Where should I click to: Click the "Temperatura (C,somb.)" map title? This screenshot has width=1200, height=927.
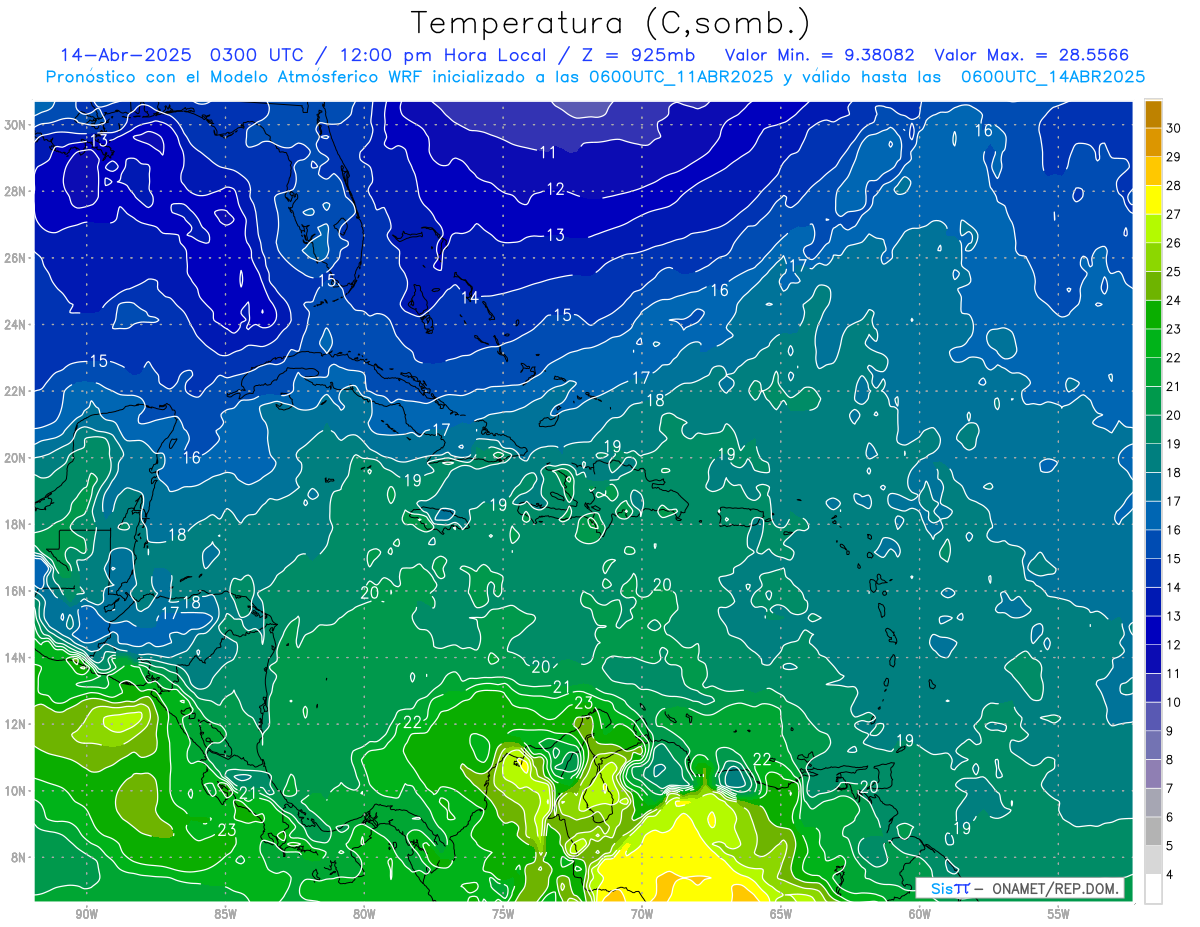pyautogui.click(x=609, y=23)
